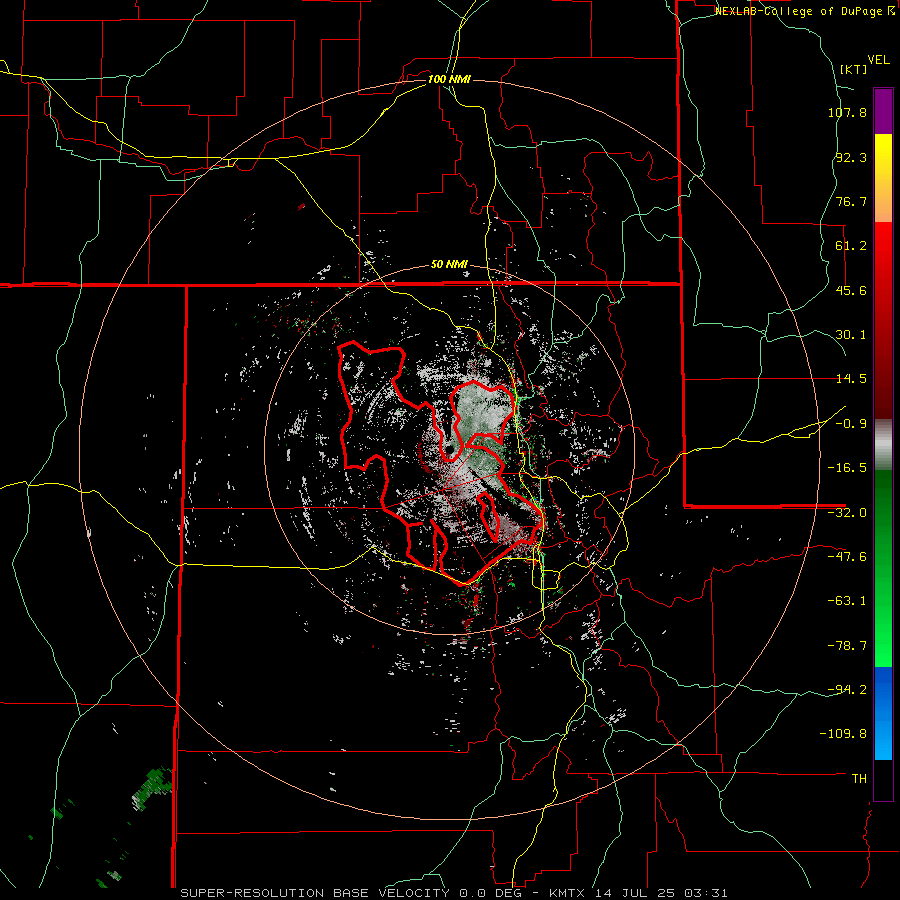Click the 107.8 velocity scale value
The image size is (900, 900).
pos(847,112)
